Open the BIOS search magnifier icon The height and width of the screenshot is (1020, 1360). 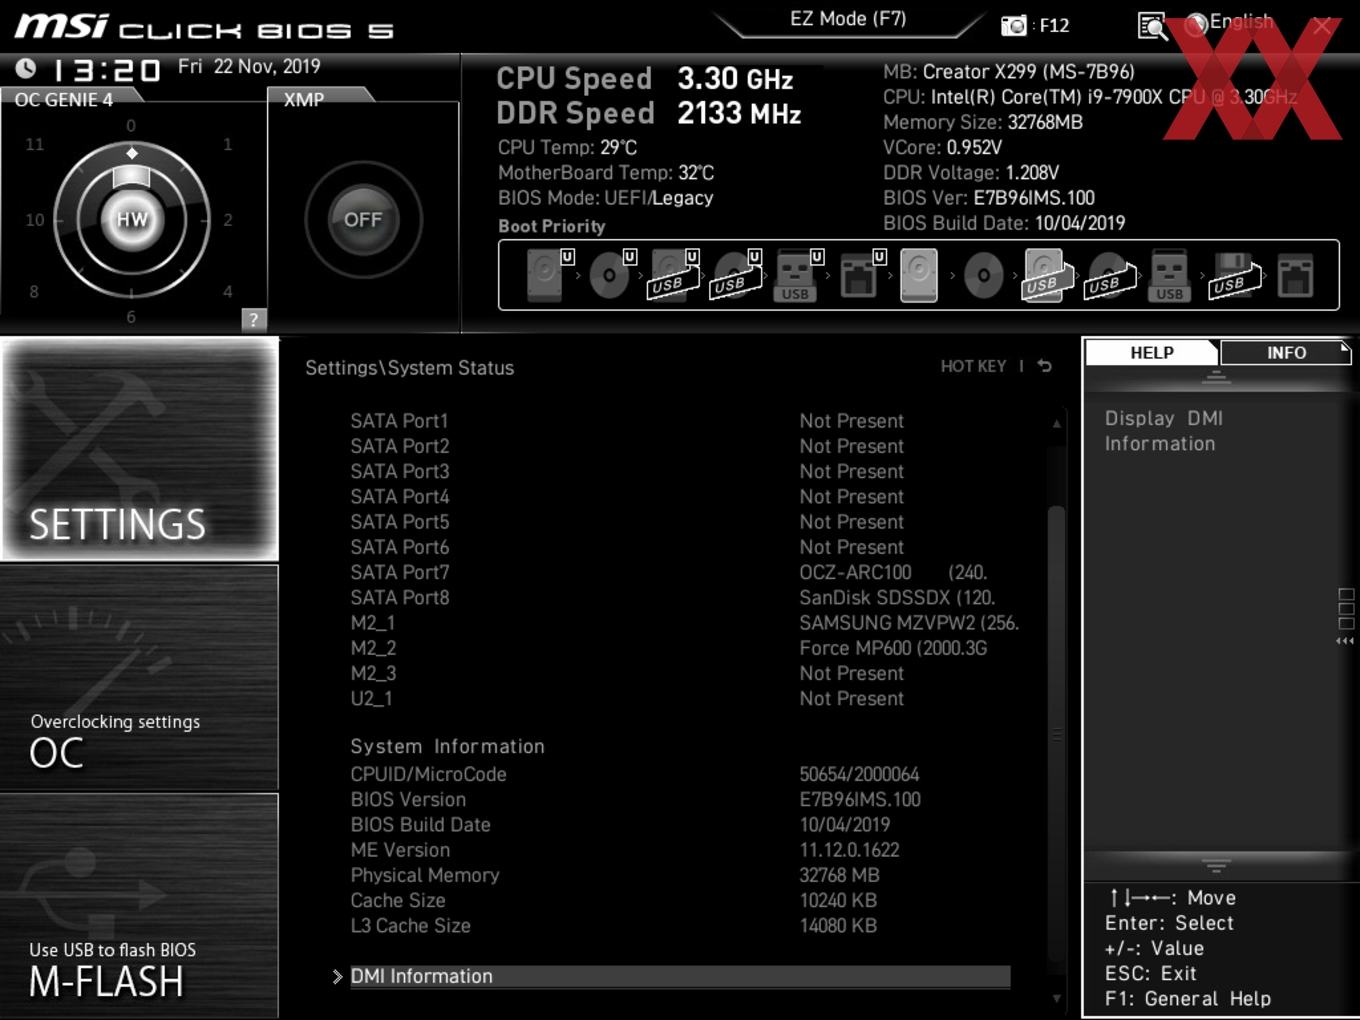(1152, 26)
